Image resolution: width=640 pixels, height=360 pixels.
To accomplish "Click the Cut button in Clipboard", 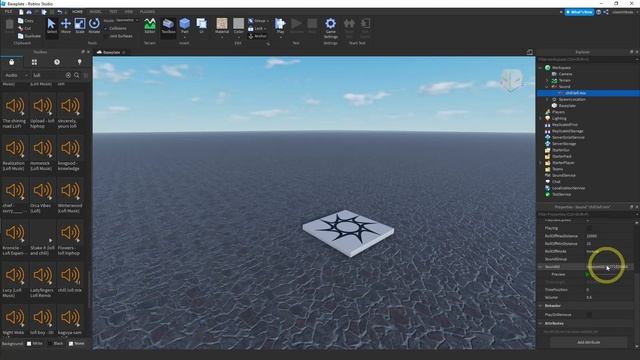I will (24, 28).
